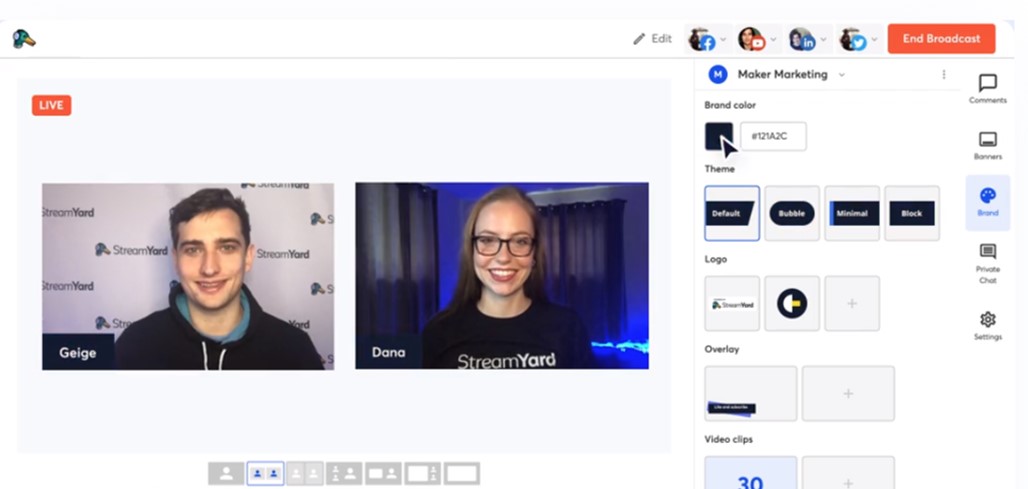Viewport: 1028px width, 489px height.
Task: Select the solo single-person layout
Action: point(226,473)
